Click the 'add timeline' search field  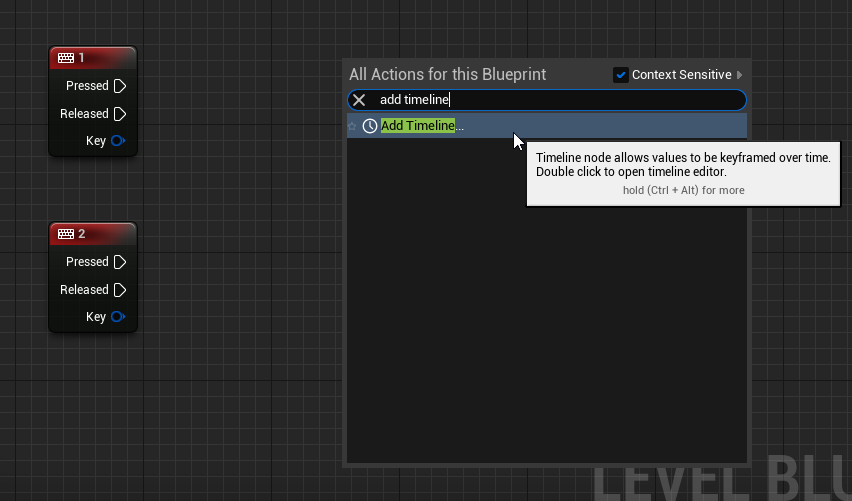(547, 100)
